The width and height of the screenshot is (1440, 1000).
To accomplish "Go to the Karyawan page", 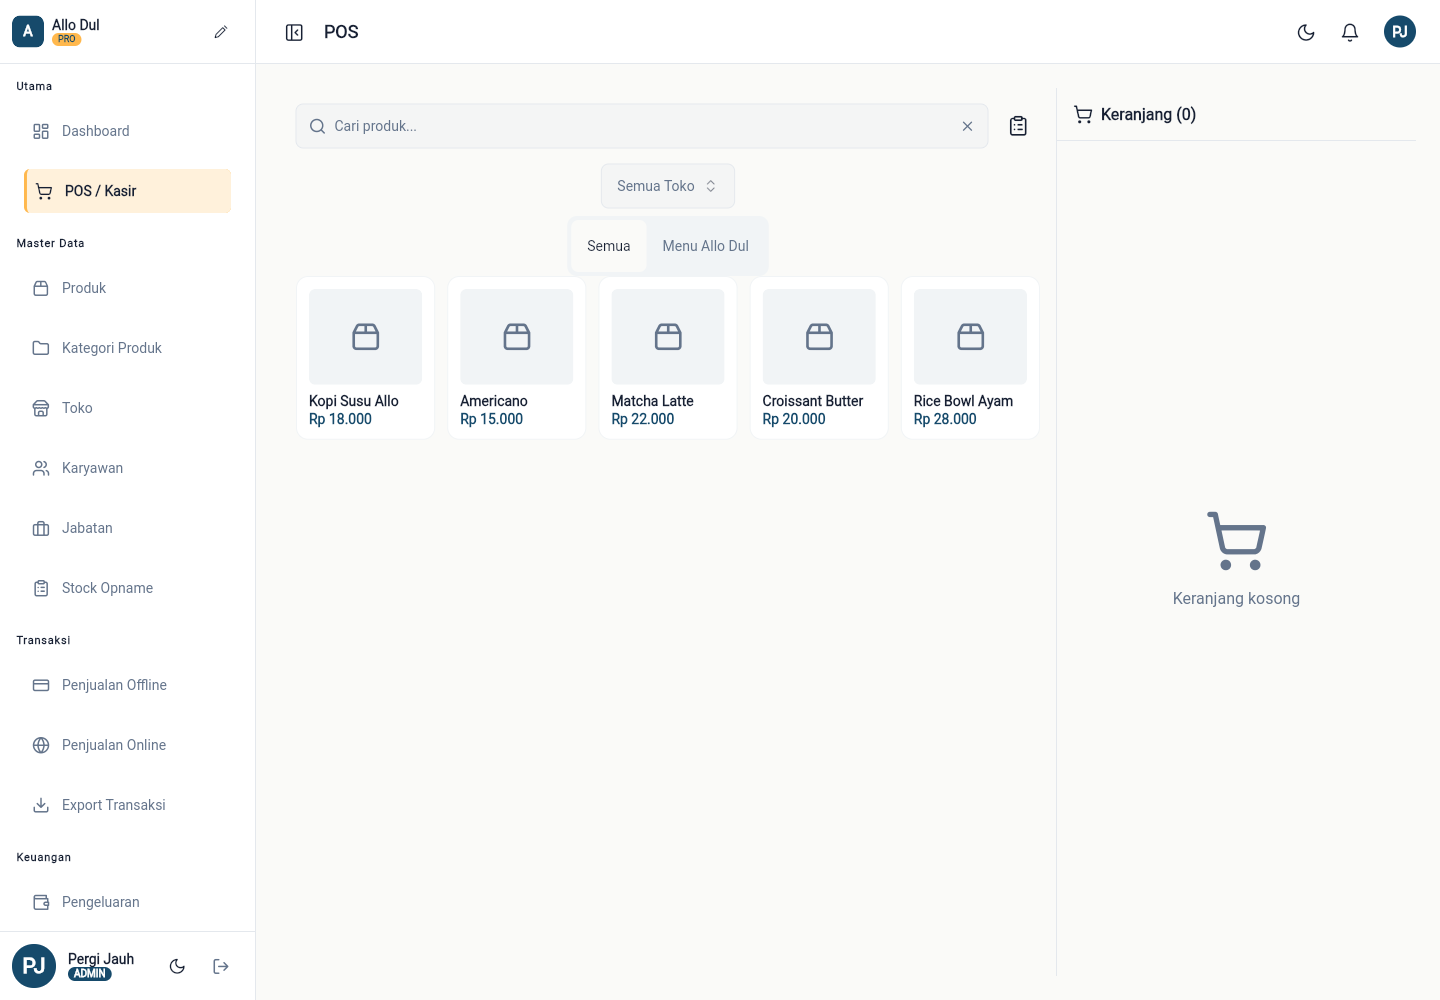I will (x=128, y=468).
